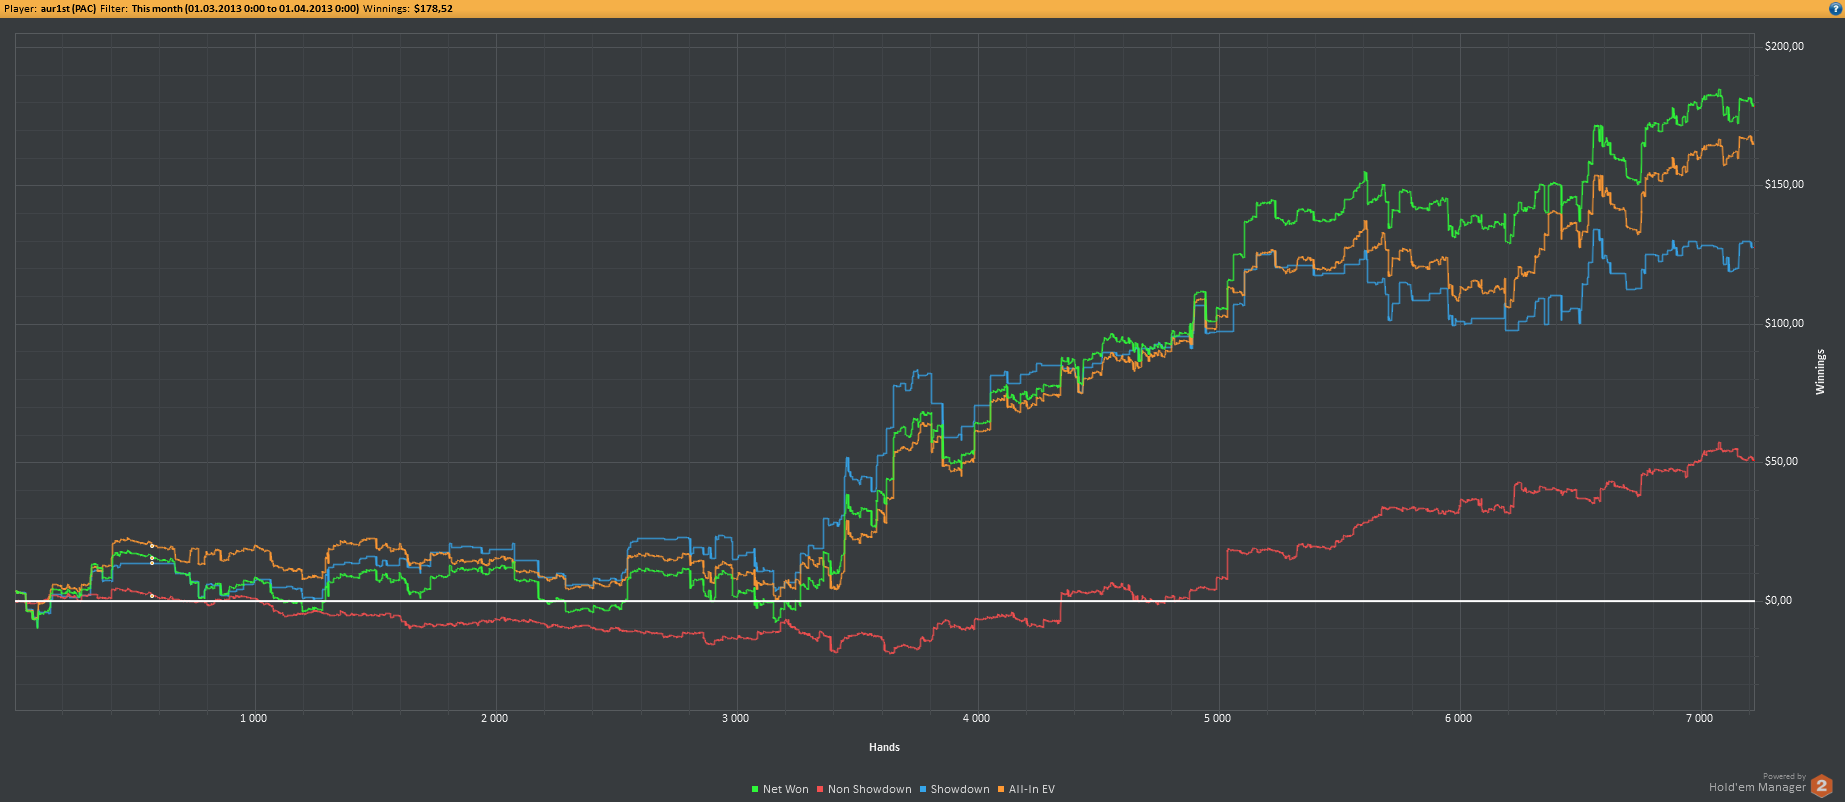Click the Winnings y-axis title

(x=1820, y=372)
